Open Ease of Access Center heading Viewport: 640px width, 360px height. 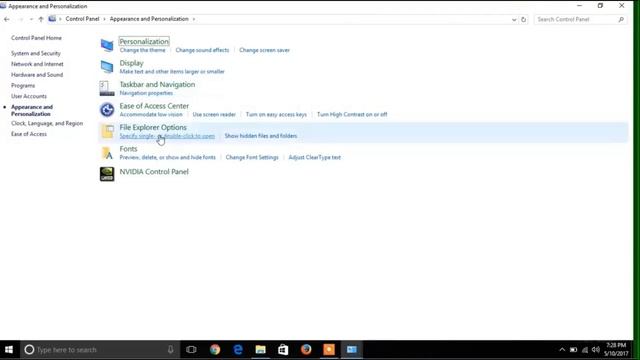tap(154, 106)
